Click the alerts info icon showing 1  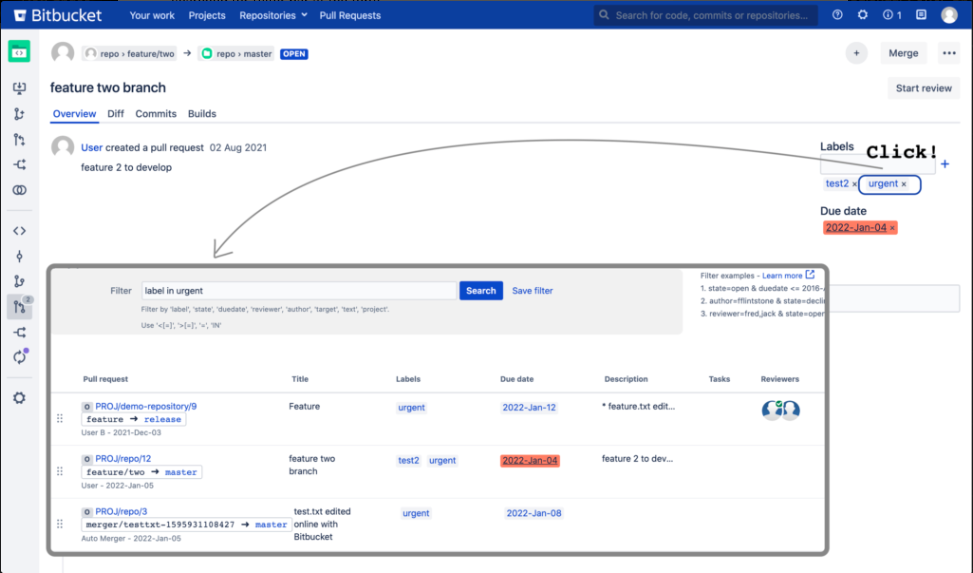(892, 15)
